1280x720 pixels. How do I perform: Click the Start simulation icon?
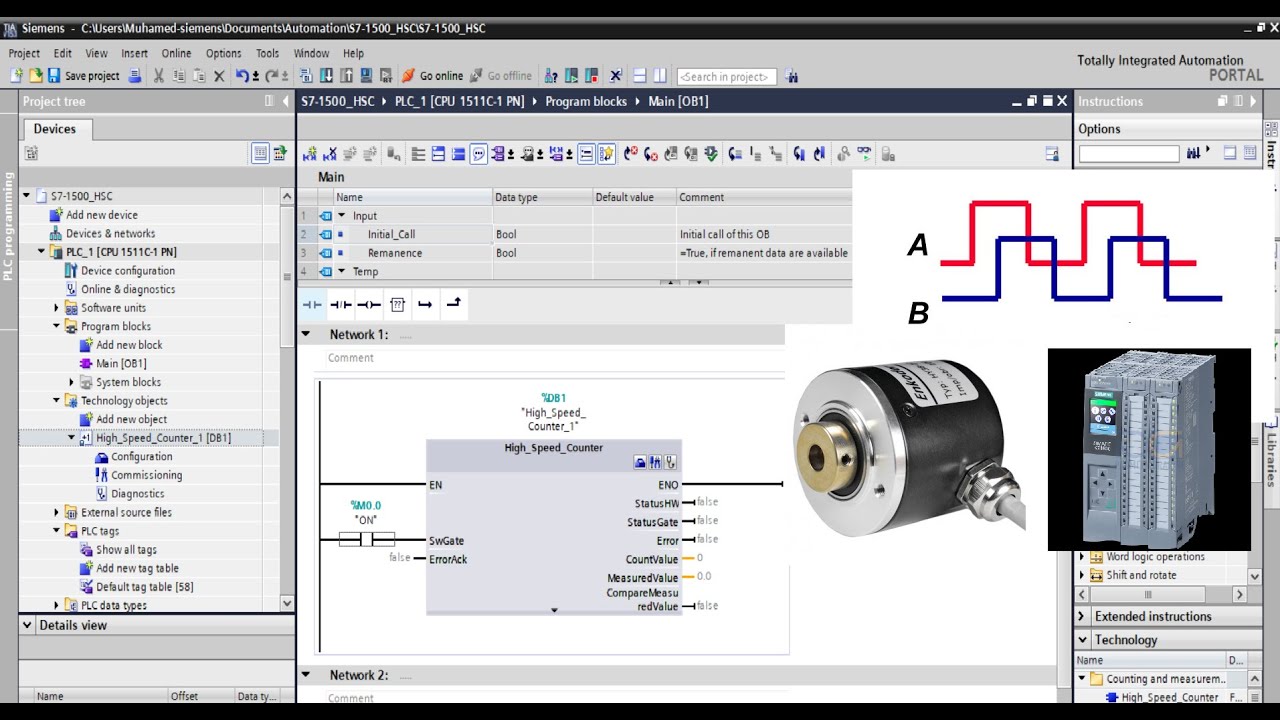click(x=366, y=76)
